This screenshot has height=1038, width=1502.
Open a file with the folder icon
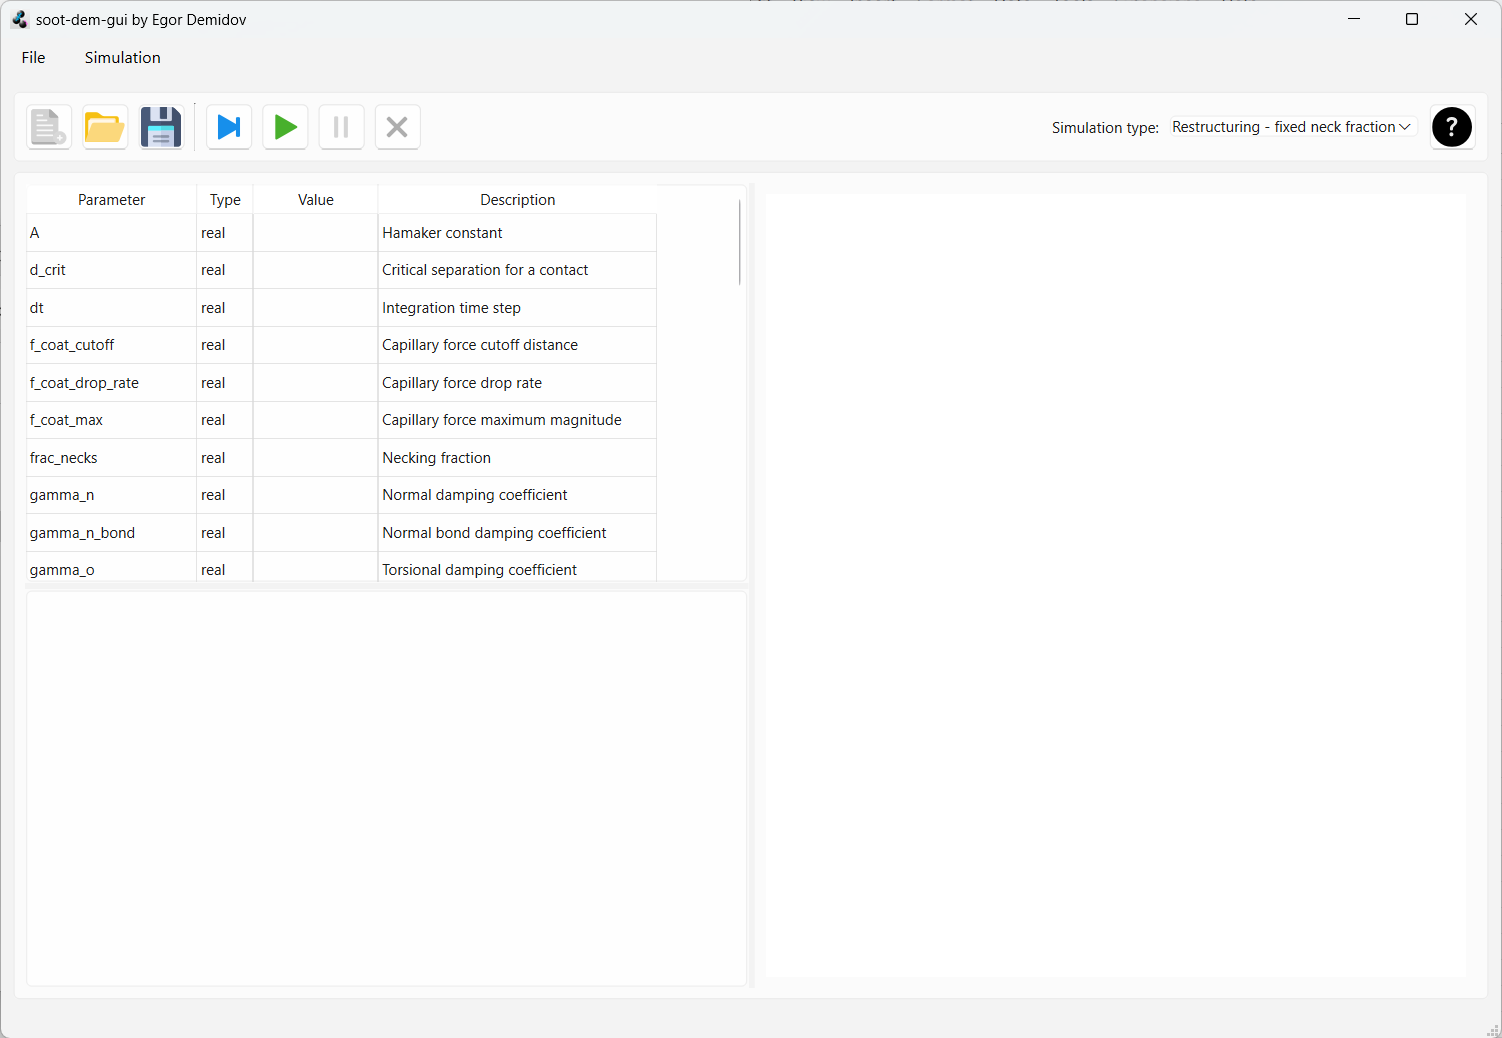coord(105,127)
